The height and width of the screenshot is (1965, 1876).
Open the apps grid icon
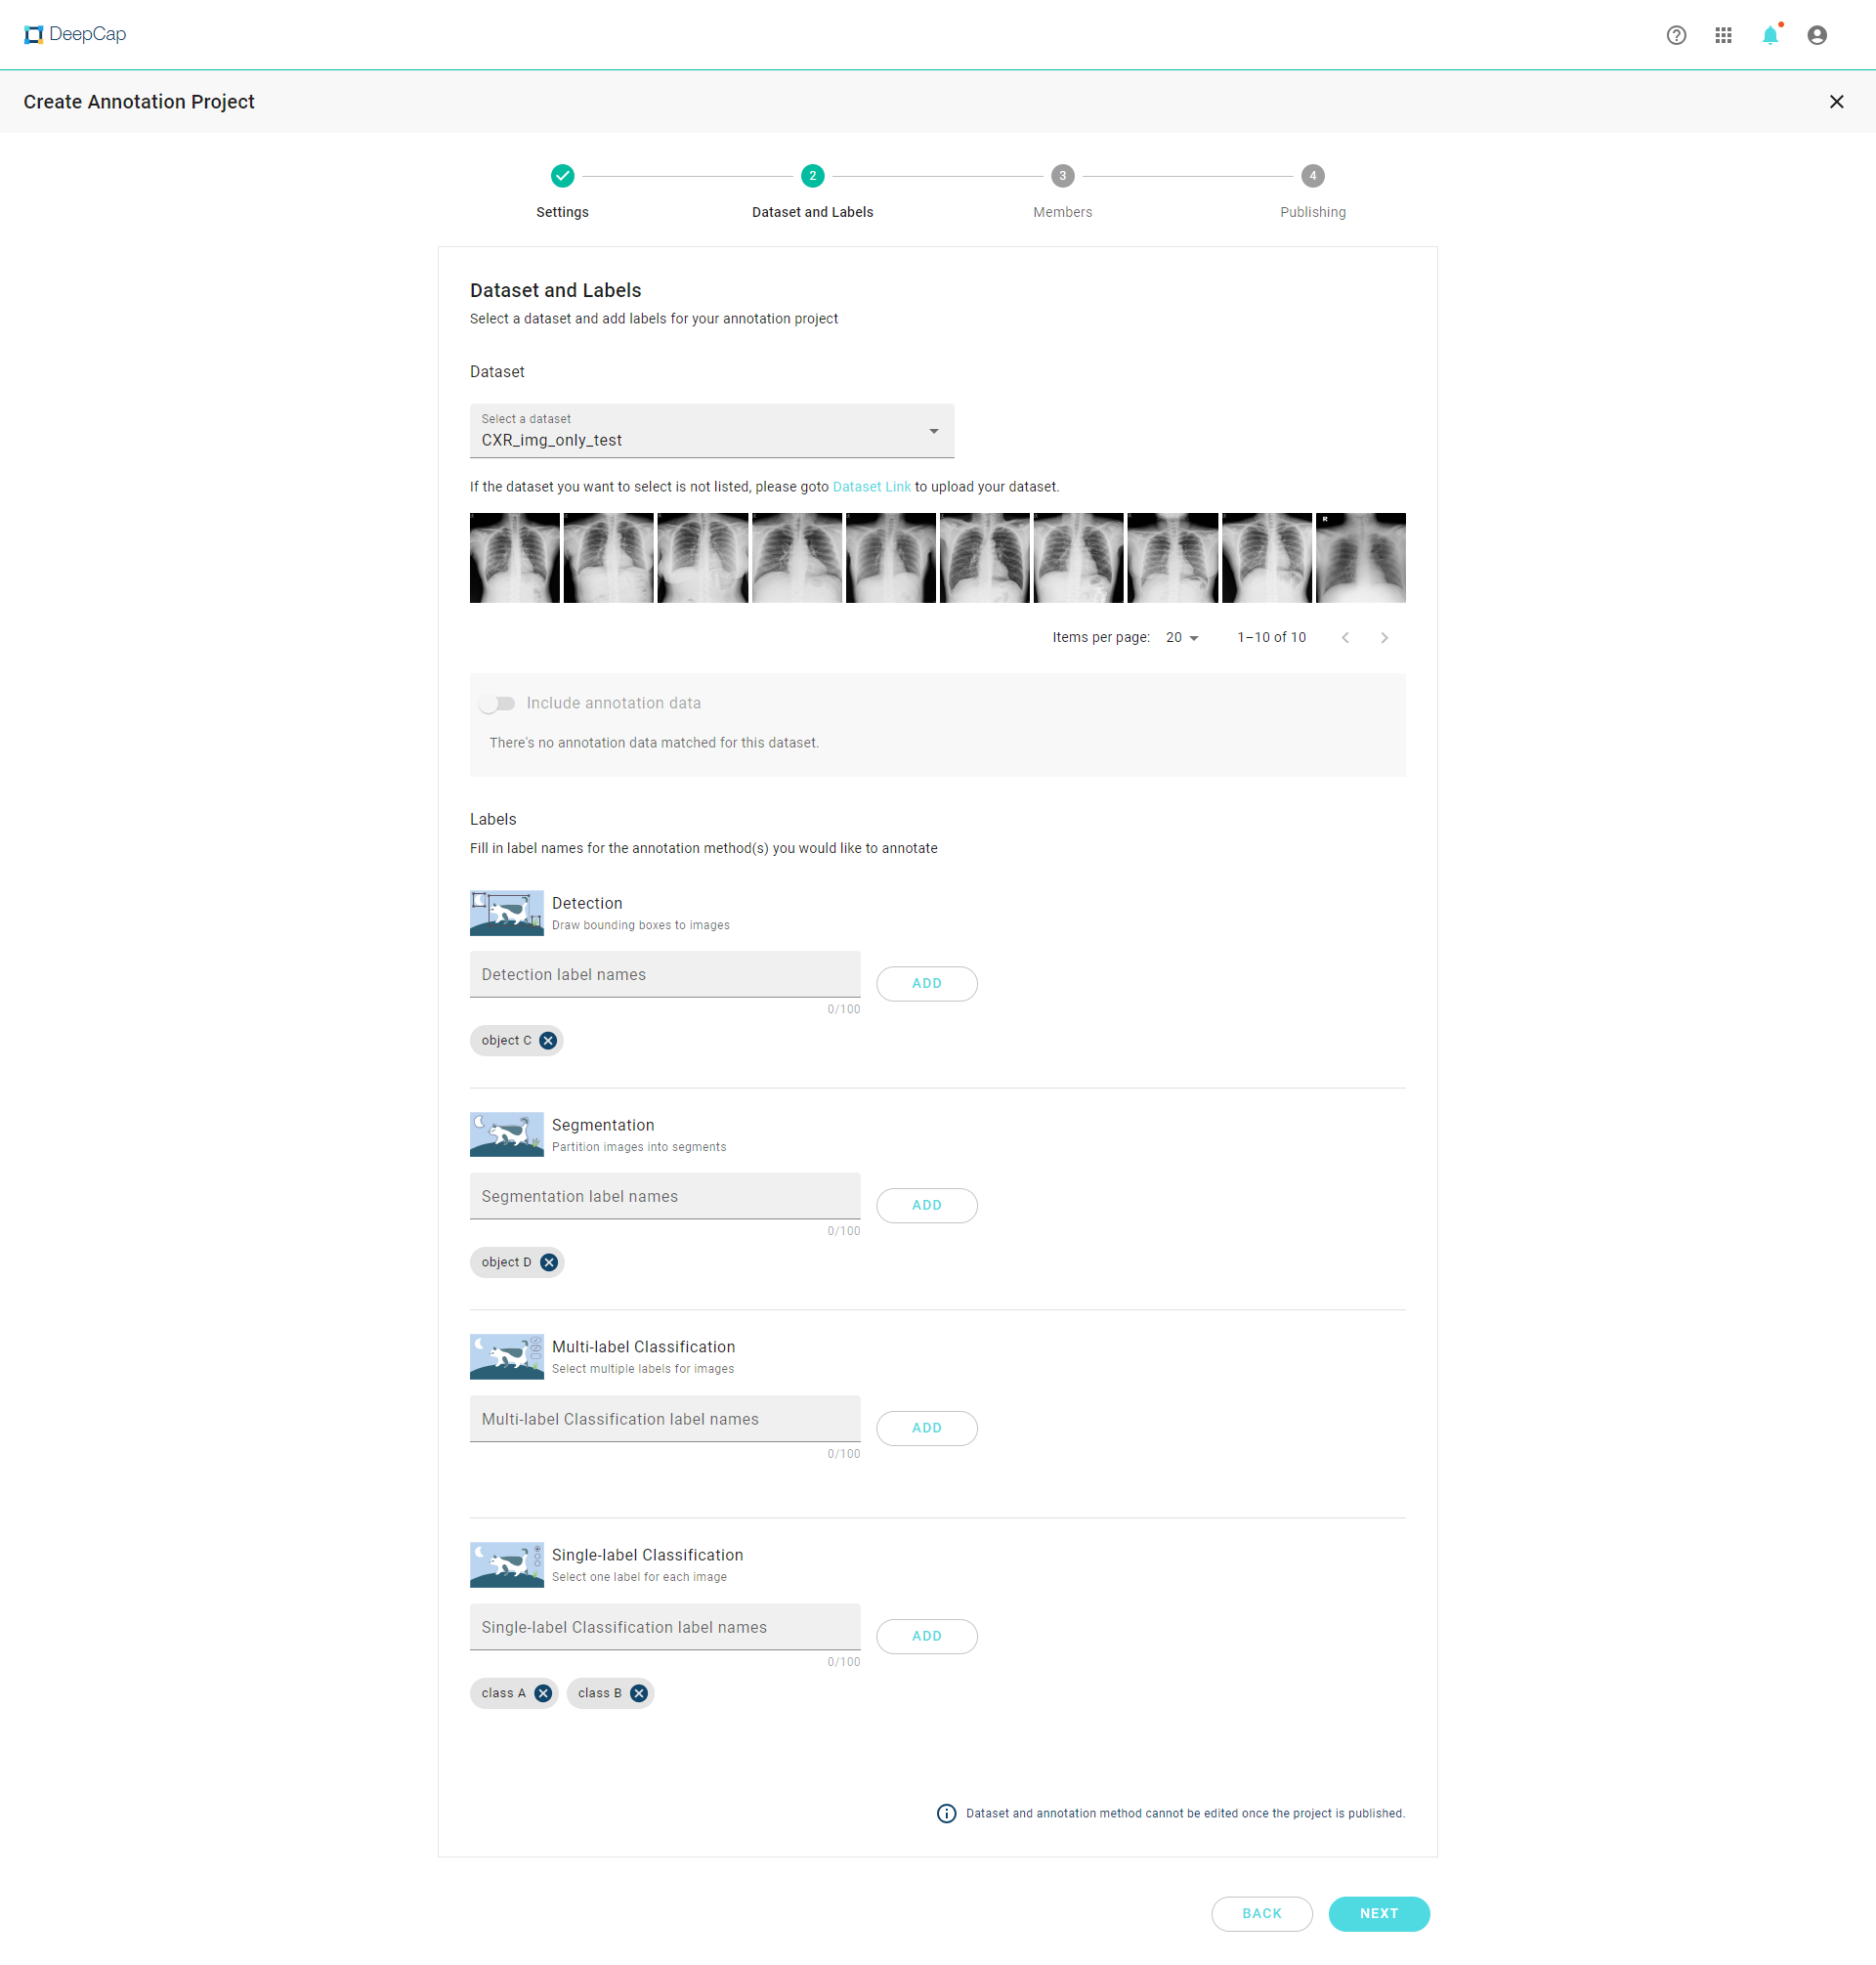(x=1723, y=35)
